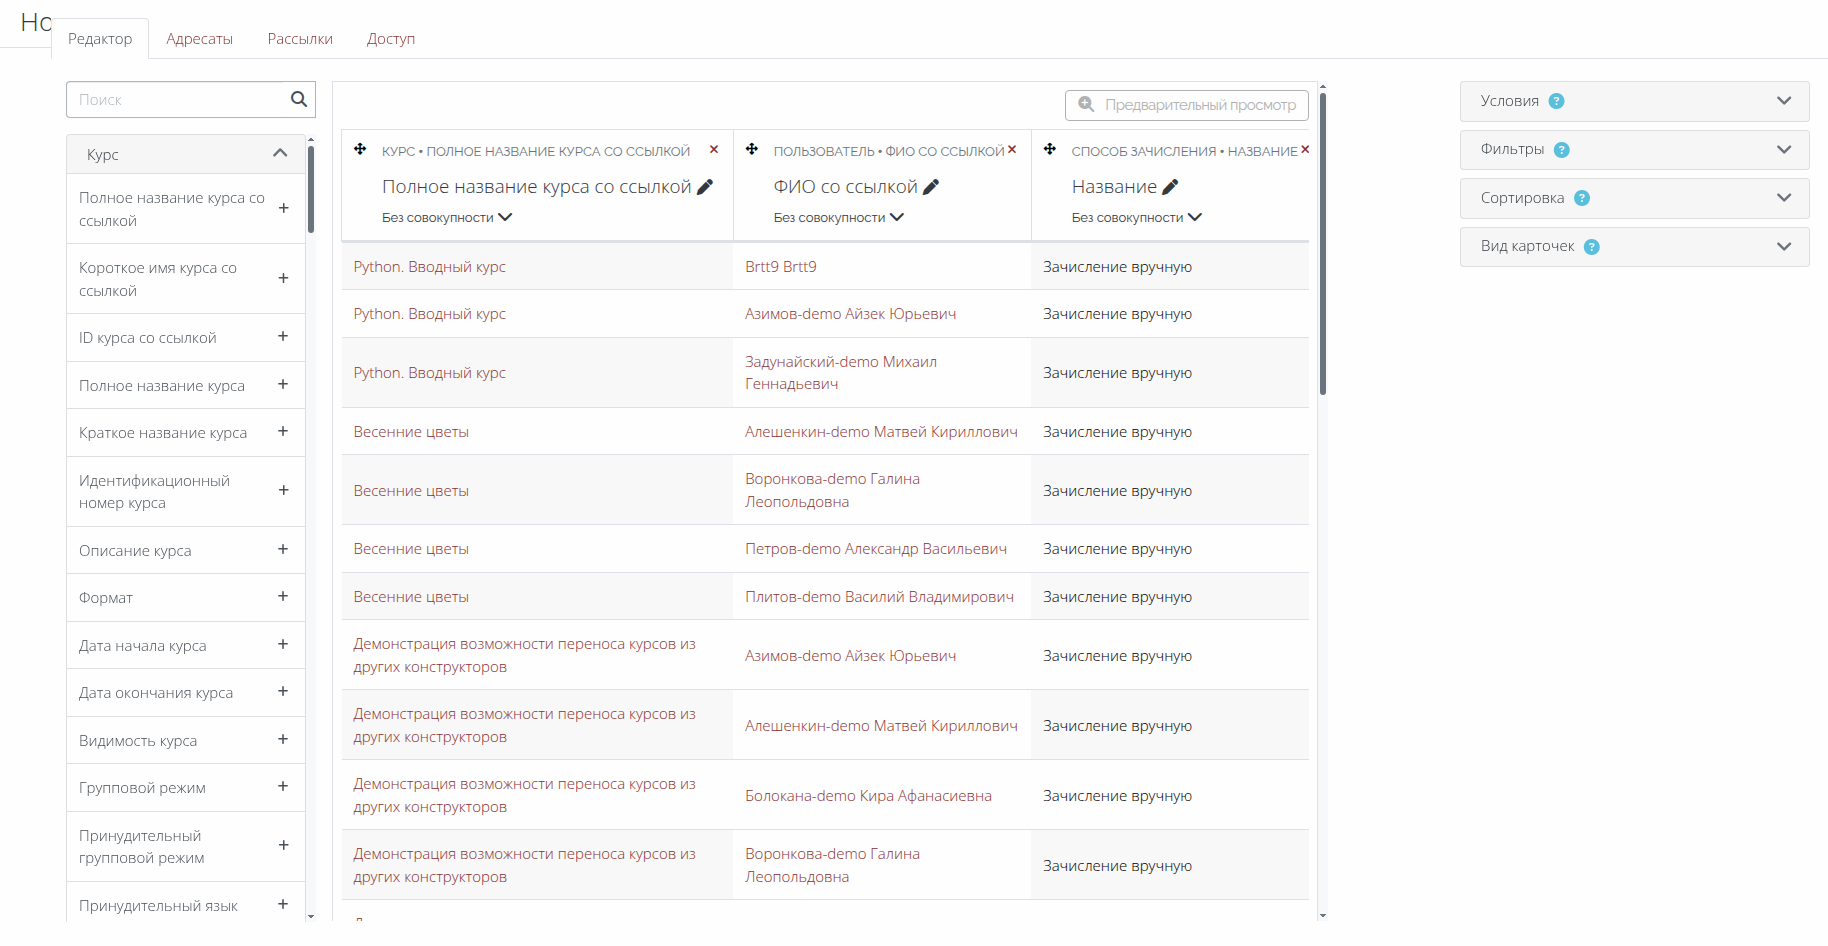The image size is (1828, 946).
Task: Remove the course name column
Action: click(x=714, y=150)
